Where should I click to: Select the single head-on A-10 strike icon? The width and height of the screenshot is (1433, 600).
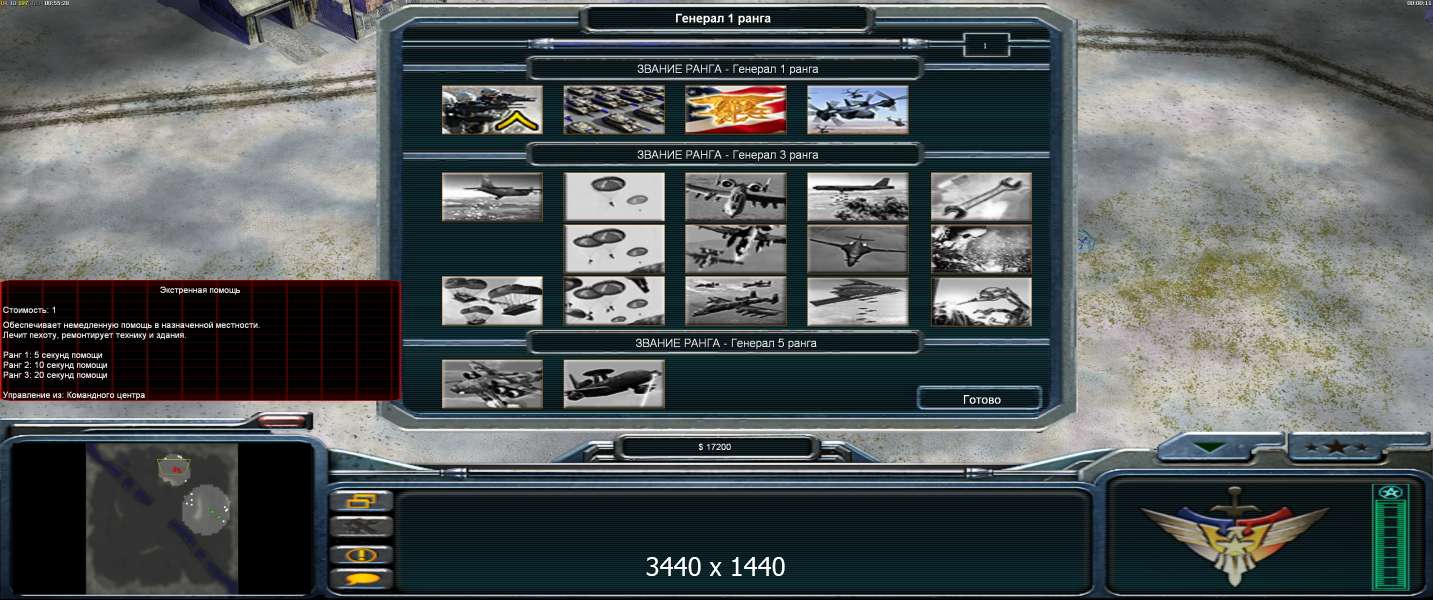tap(736, 197)
